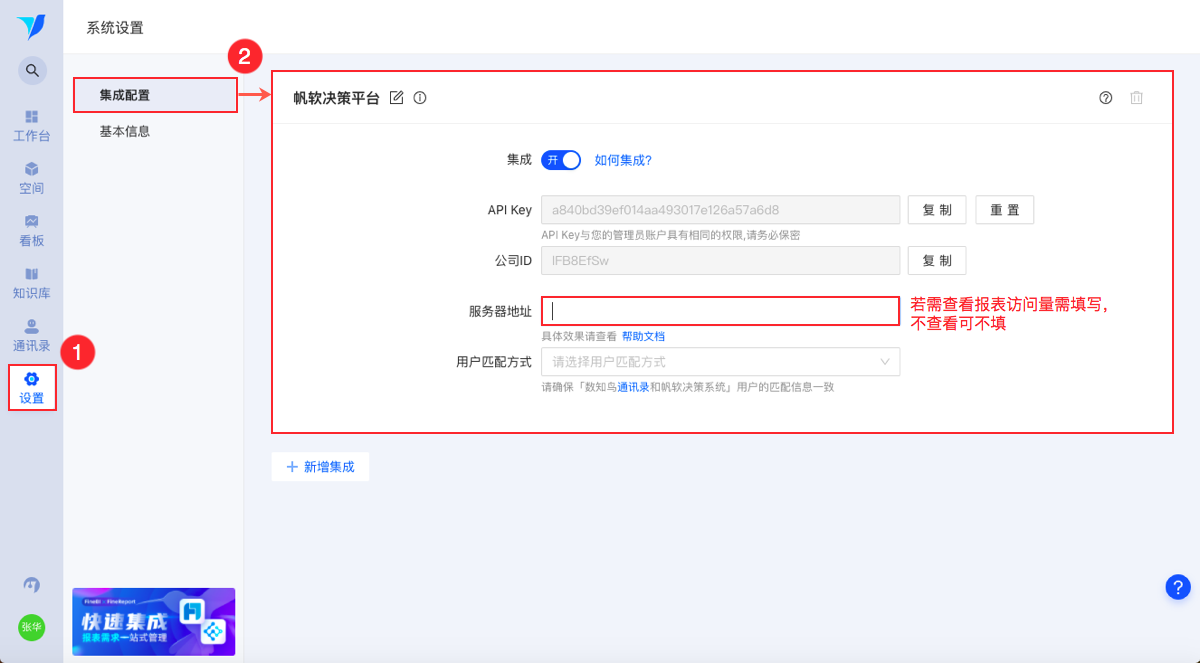
Task: Toggle the 集成 switch
Action: tap(561, 160)
